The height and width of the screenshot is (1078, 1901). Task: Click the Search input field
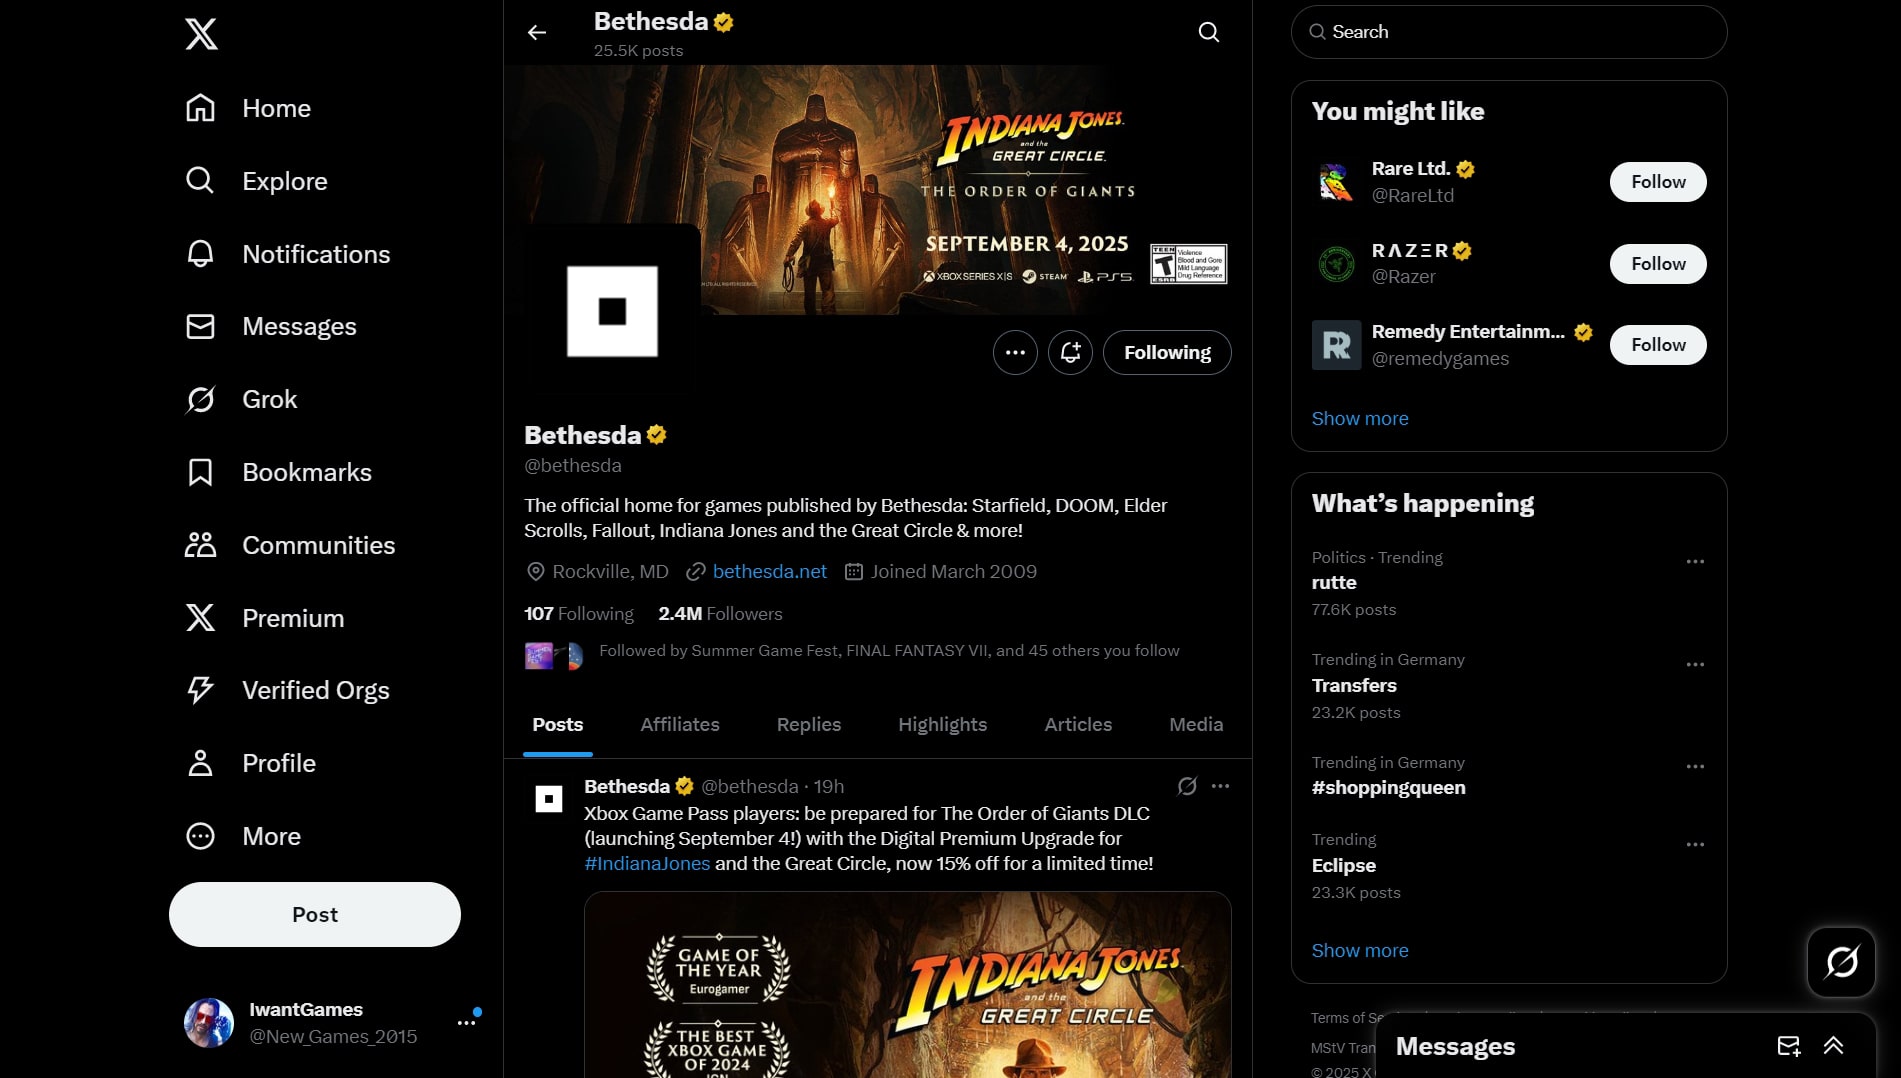pyautogui.click(x=1509, y=32)
